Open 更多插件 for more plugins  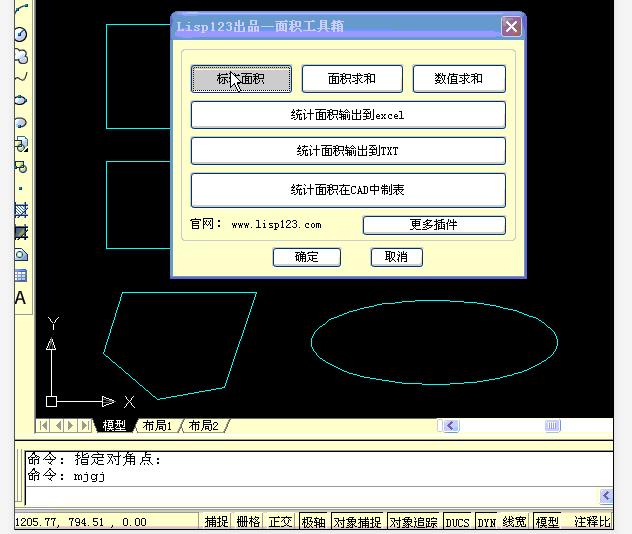coord(434,225)
